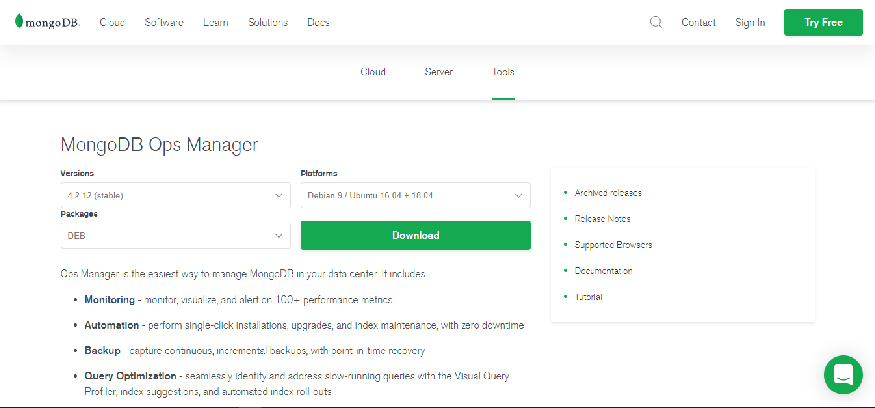Viewport: 875px width, 408px height.
Task: Click the Try Free button
Action: (823, 22)
